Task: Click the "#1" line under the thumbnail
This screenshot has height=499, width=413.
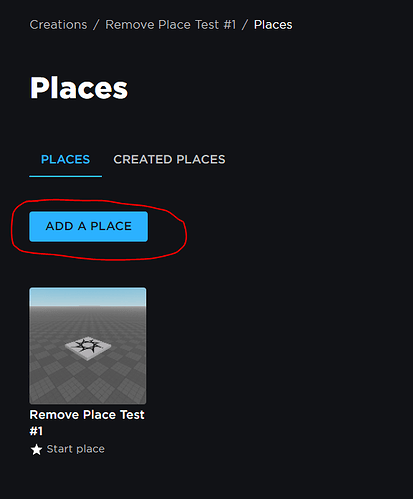Action: 36,431
